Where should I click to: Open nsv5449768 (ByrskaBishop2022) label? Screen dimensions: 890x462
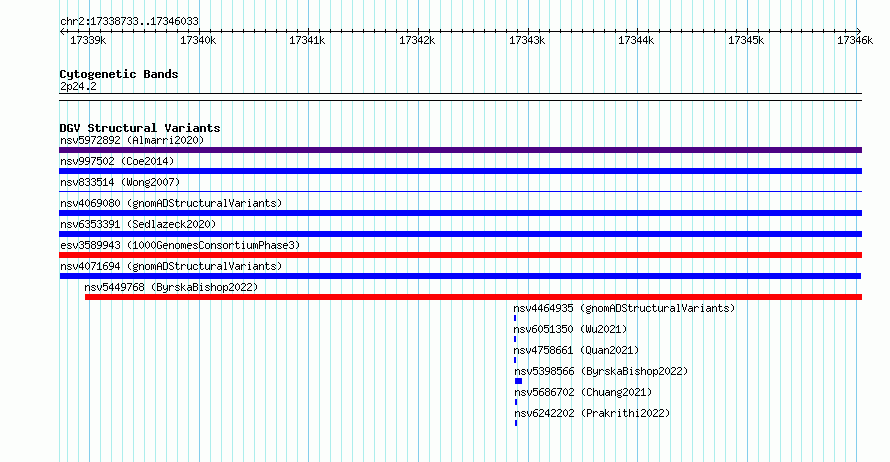pos(171,287)
